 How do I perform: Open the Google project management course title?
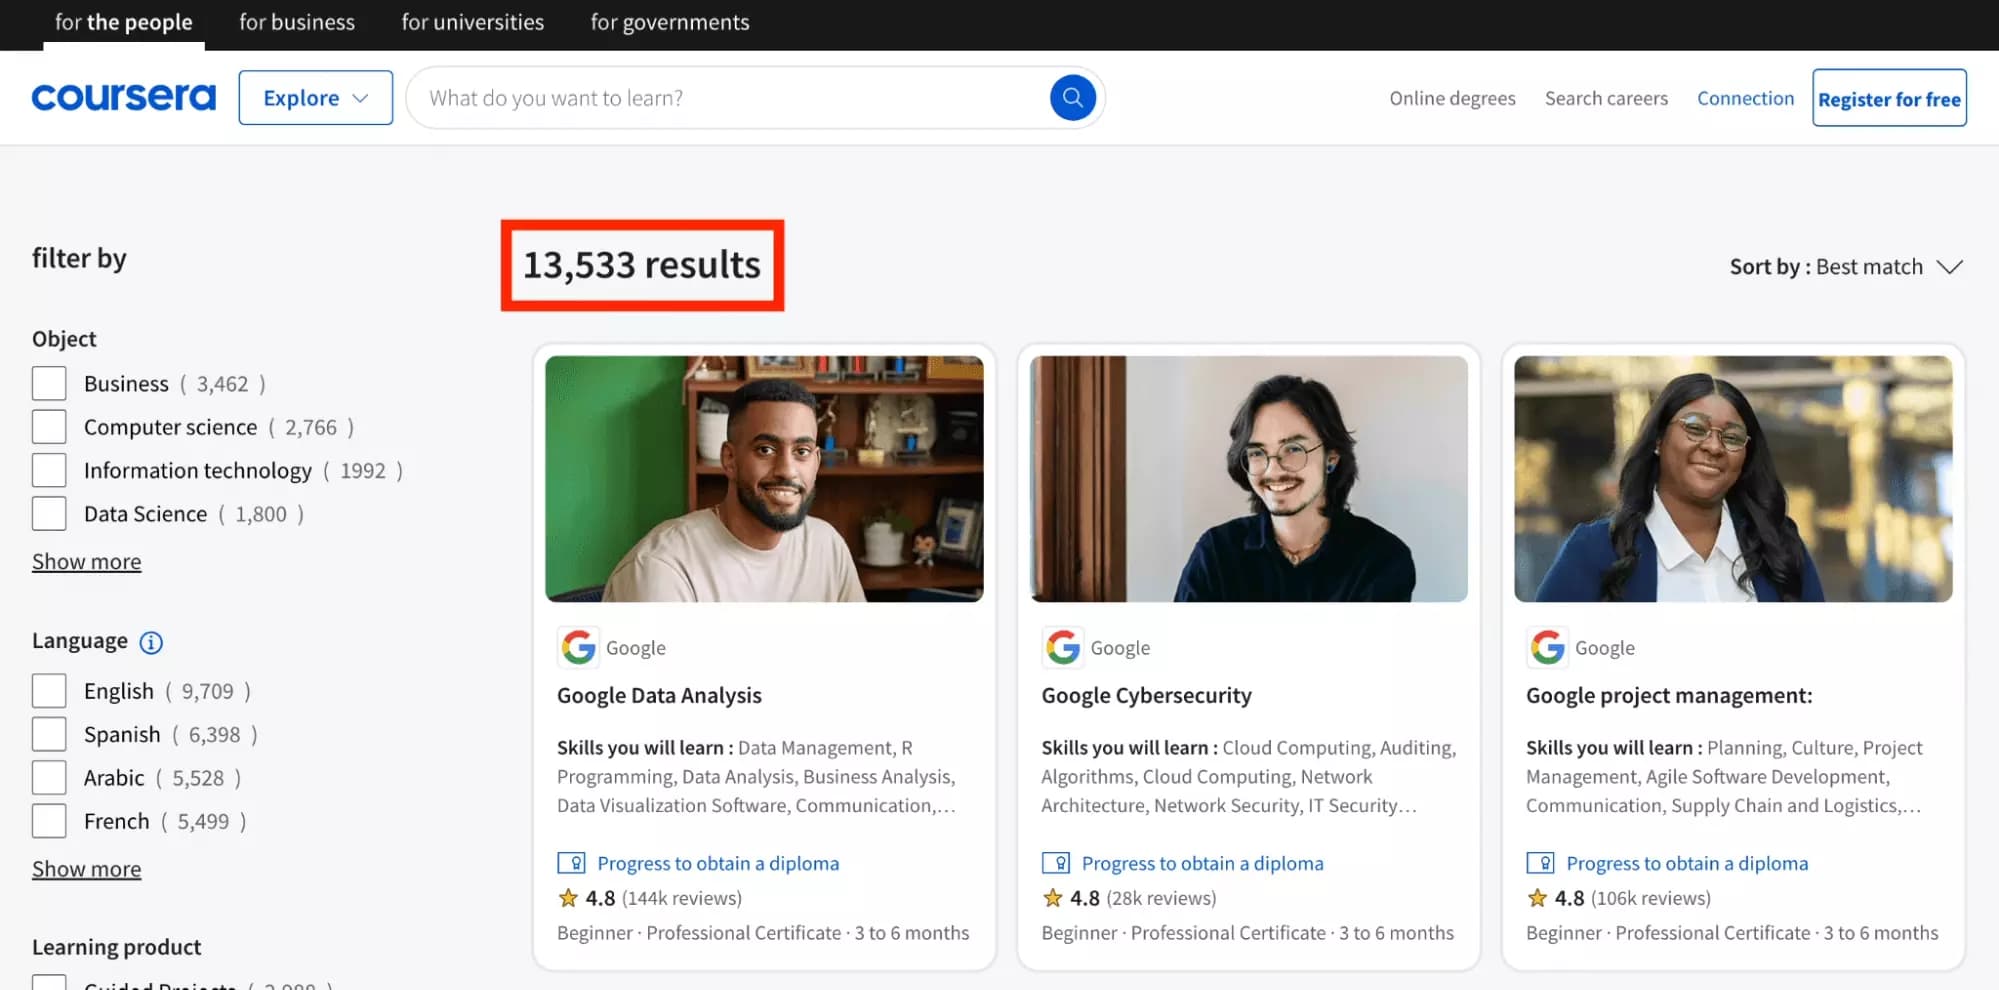[x=1669, y=695]
